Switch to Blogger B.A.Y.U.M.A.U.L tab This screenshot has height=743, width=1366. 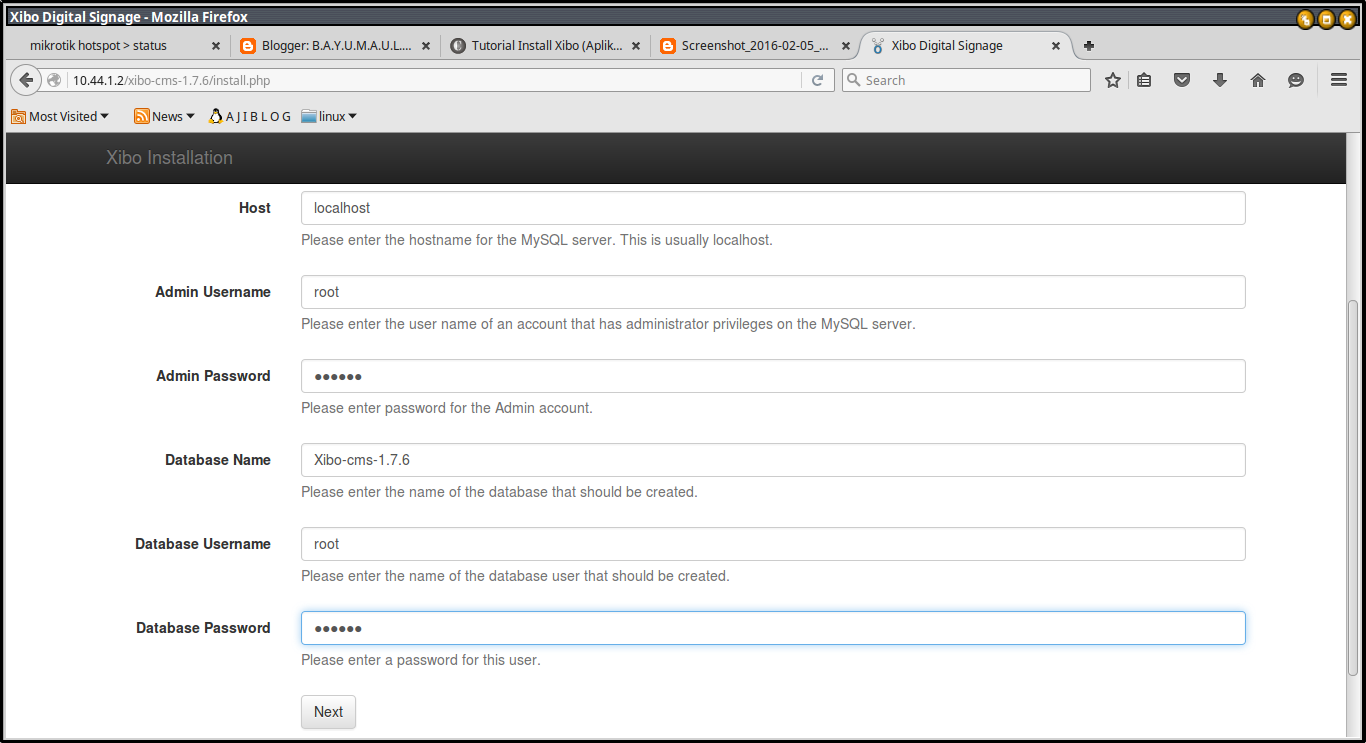coord(336,46)
